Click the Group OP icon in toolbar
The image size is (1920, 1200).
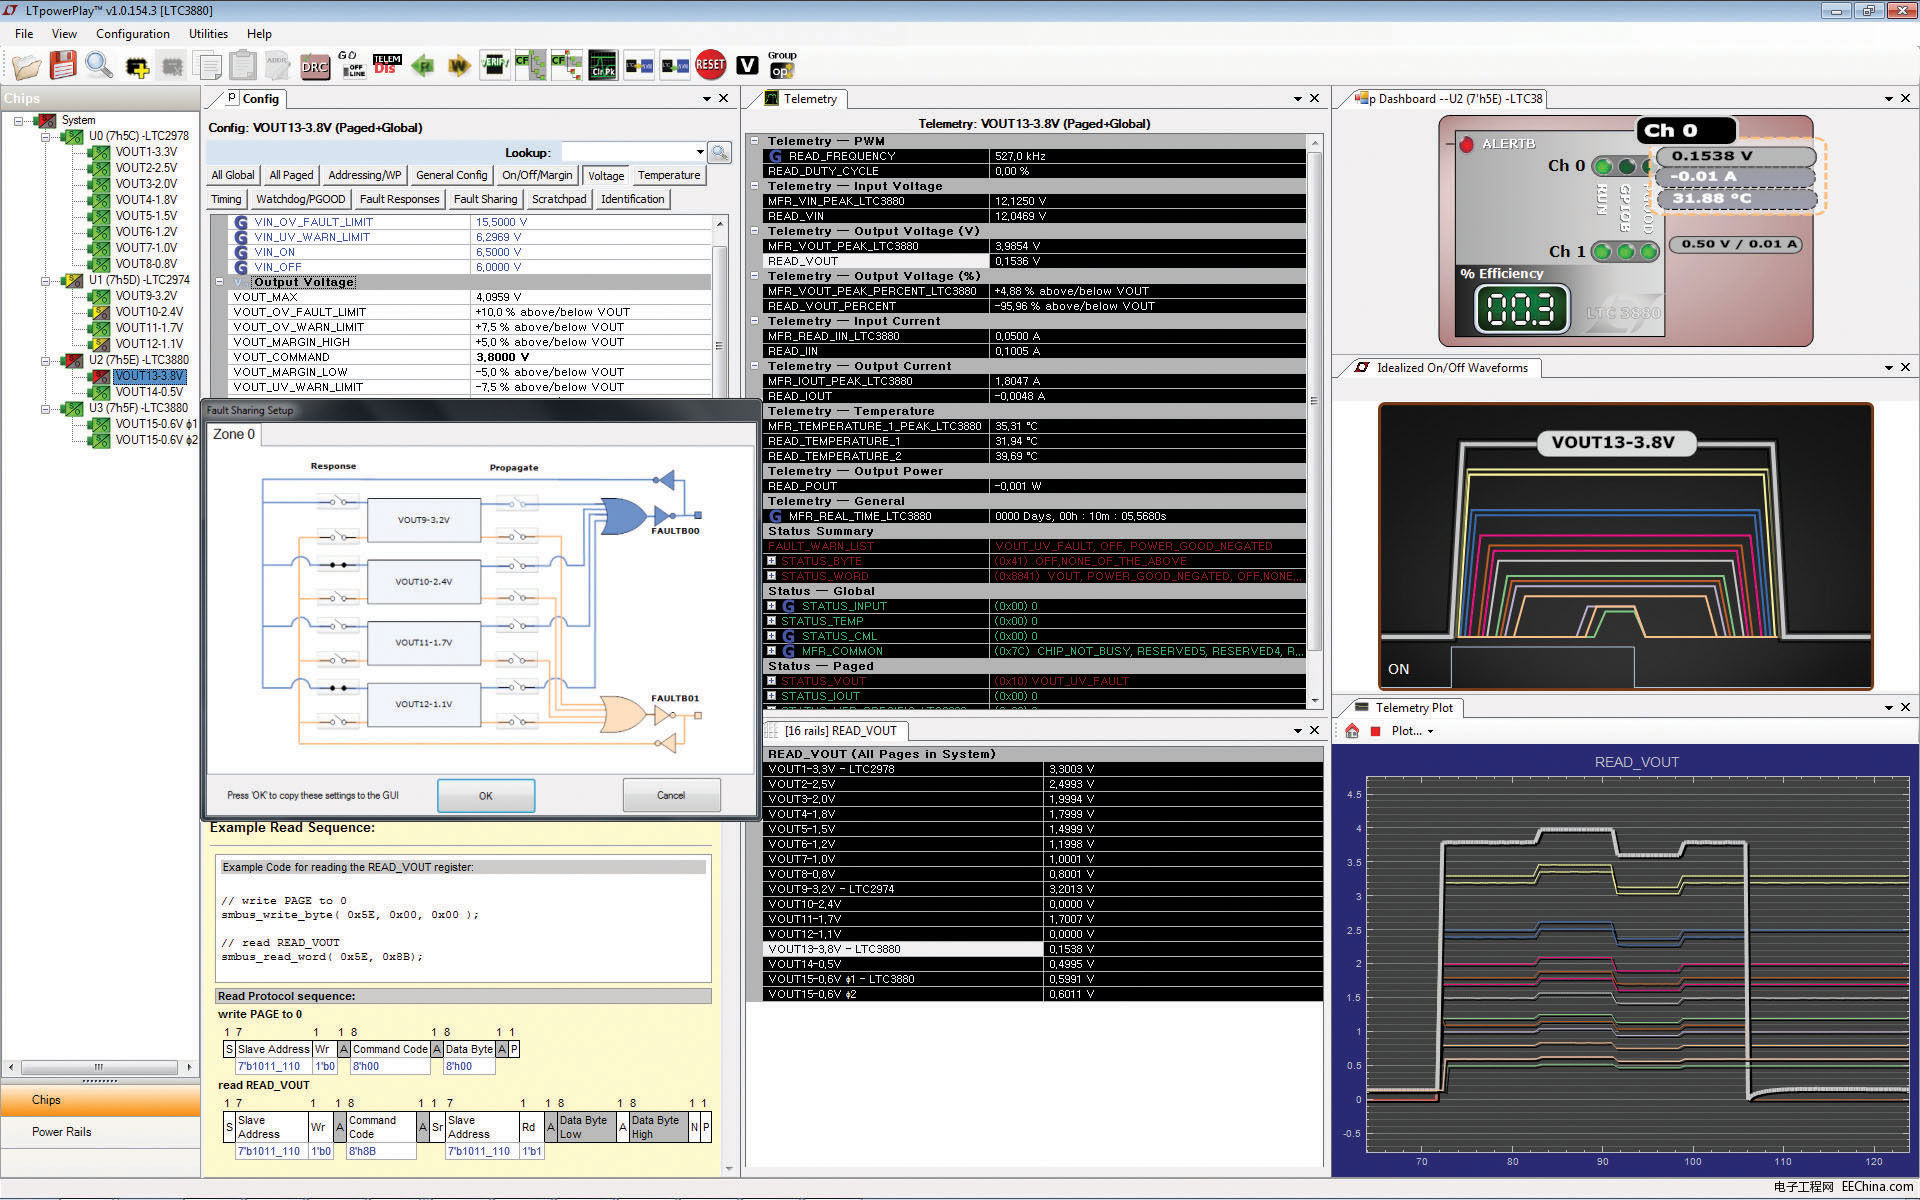pyautogui.click(x=782, y=69)
